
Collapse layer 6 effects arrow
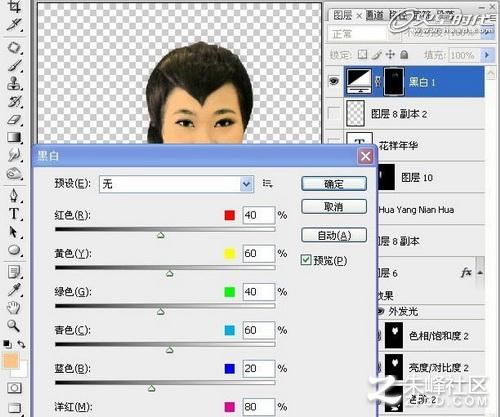click(480, 272)
